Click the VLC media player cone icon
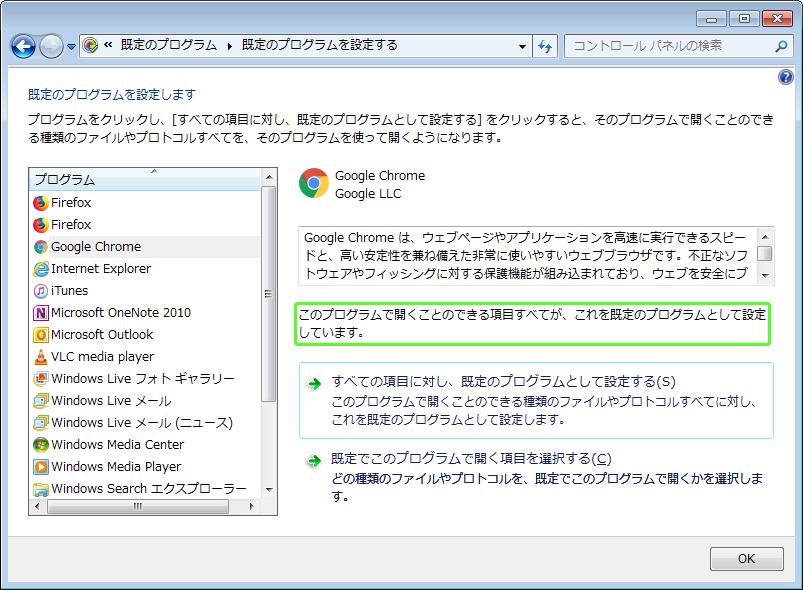Viewport: 803px width, 590px height. [40, 357]
